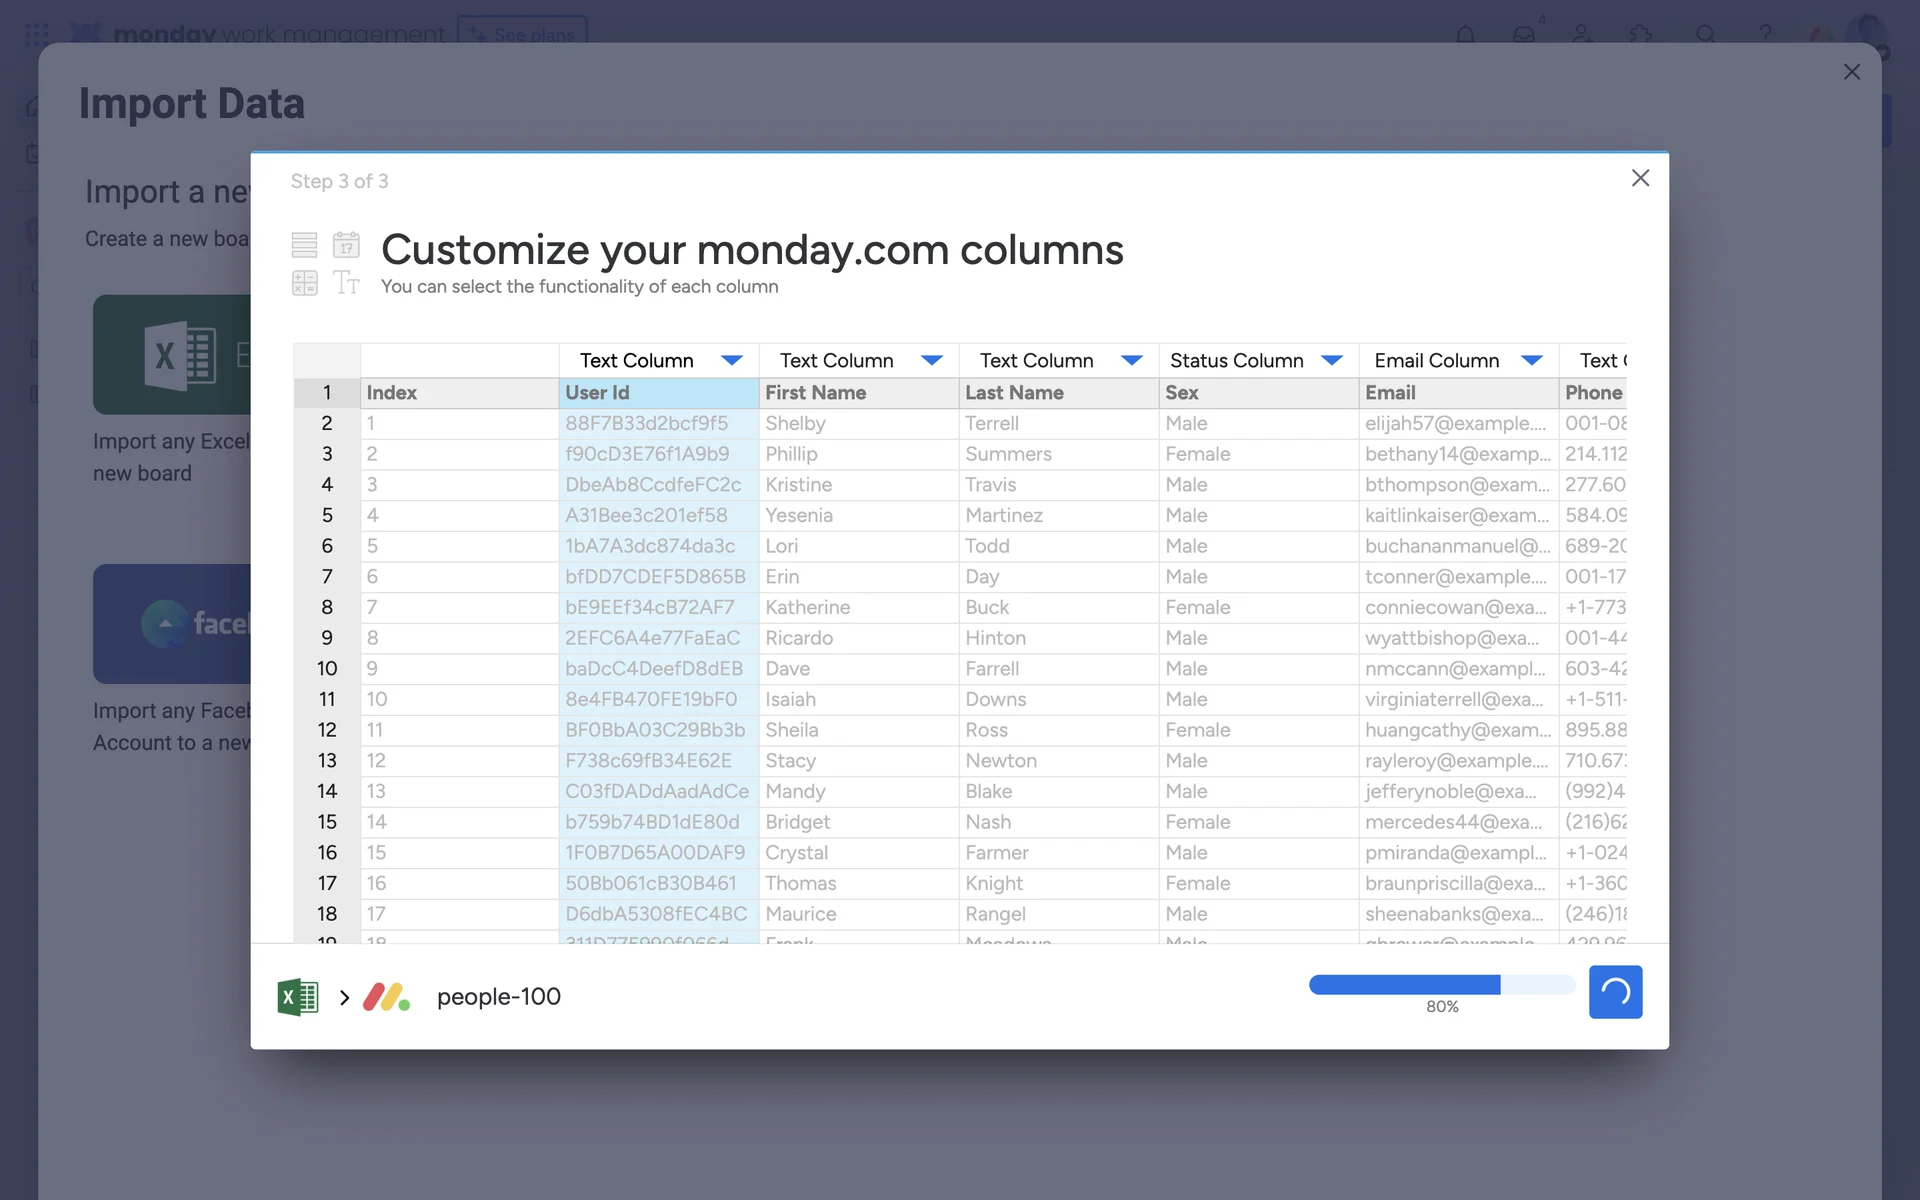Viewport: 1920px width, 1200px height.
Task: Open column type dropdown above User Id
Action: pos(732,360)
